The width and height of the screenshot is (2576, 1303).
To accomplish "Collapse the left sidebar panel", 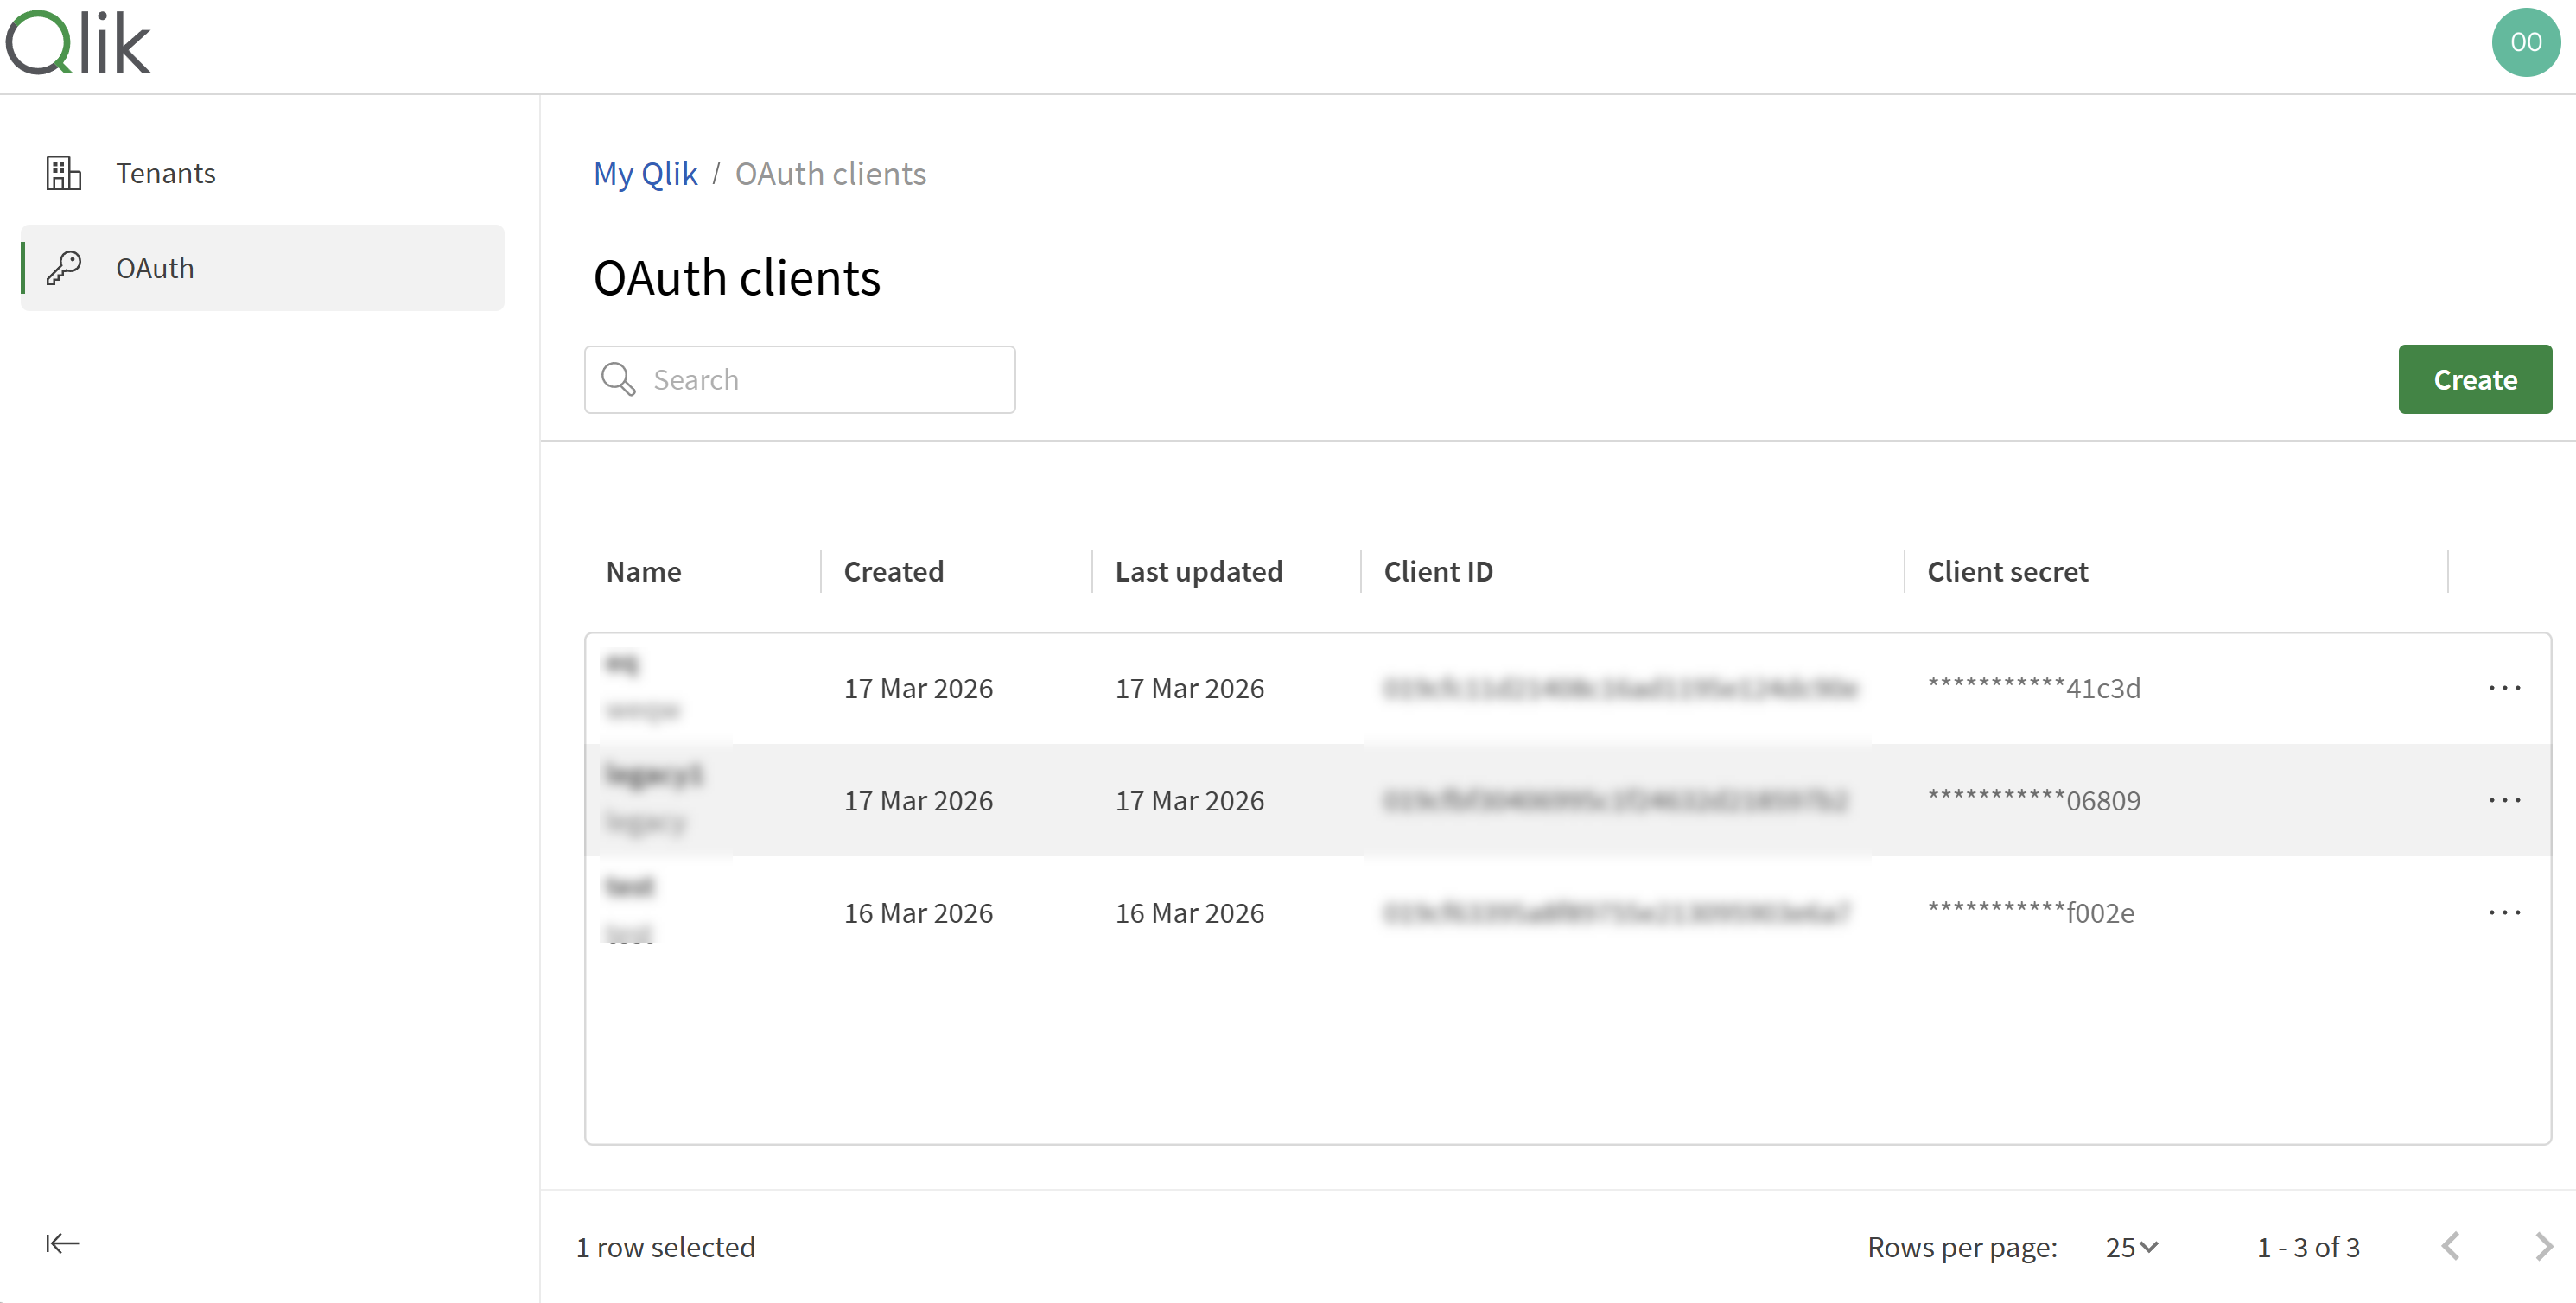I will coord(61,1243).
